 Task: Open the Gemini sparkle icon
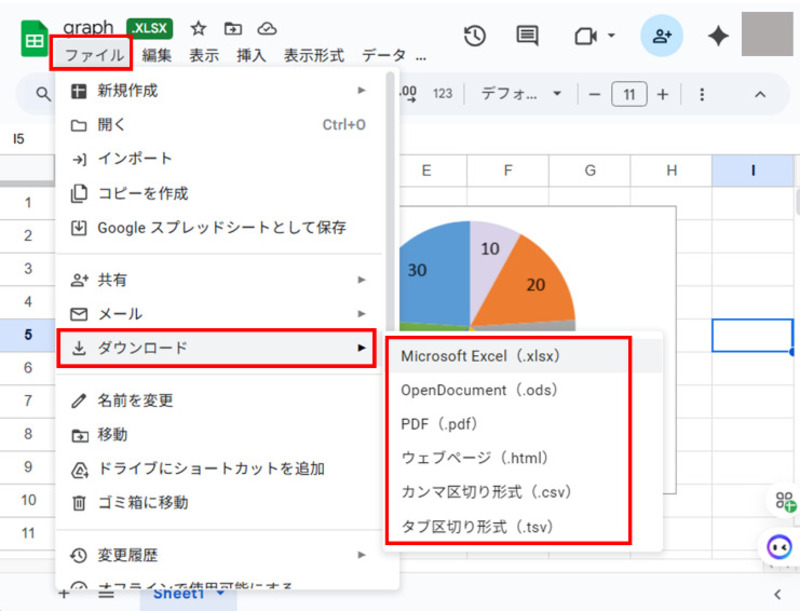(718, 36)
